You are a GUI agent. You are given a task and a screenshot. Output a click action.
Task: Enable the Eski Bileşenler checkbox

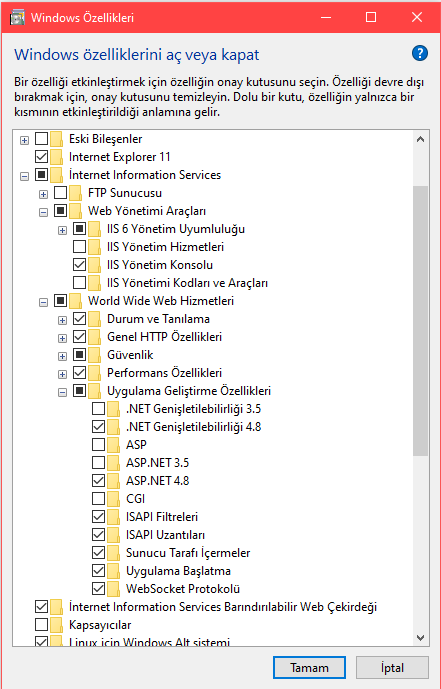pos(41,139)
